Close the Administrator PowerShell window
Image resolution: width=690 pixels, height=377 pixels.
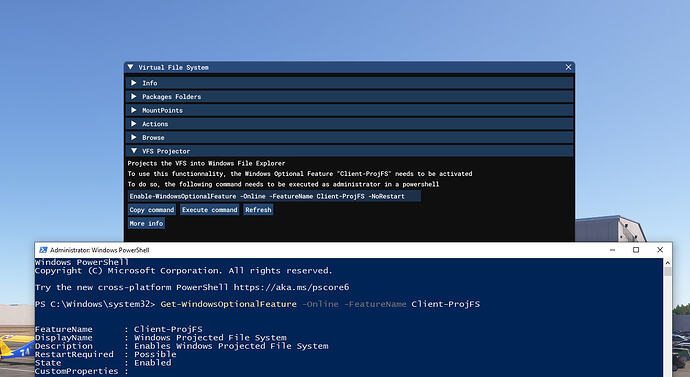pyautogui.click(x=660, y=250)
